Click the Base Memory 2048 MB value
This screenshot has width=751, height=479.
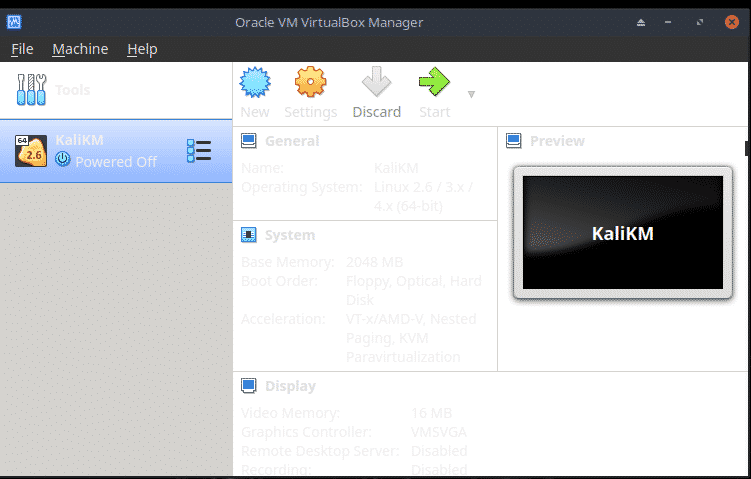point(375,262)
